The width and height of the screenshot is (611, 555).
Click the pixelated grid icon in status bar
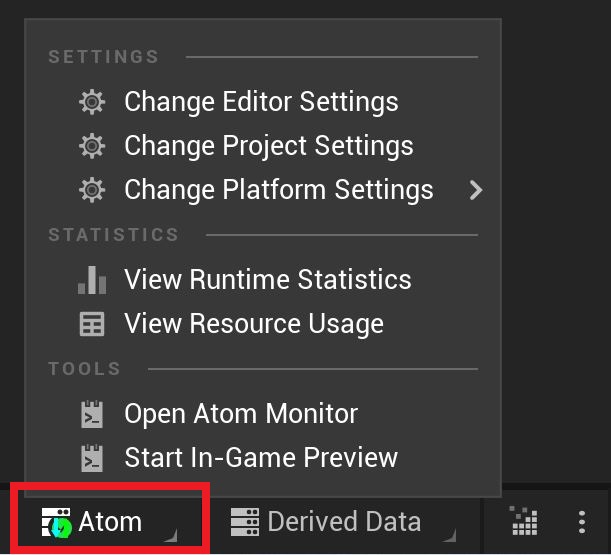point(524,521)
